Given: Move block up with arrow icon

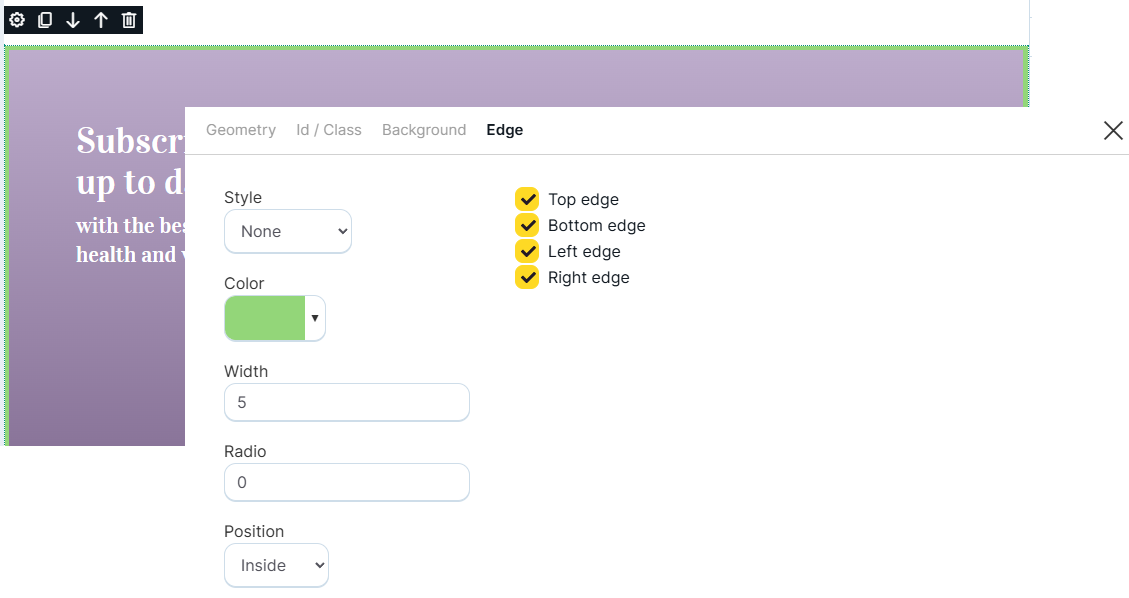Looking at the screenshot, I should 101,20.
